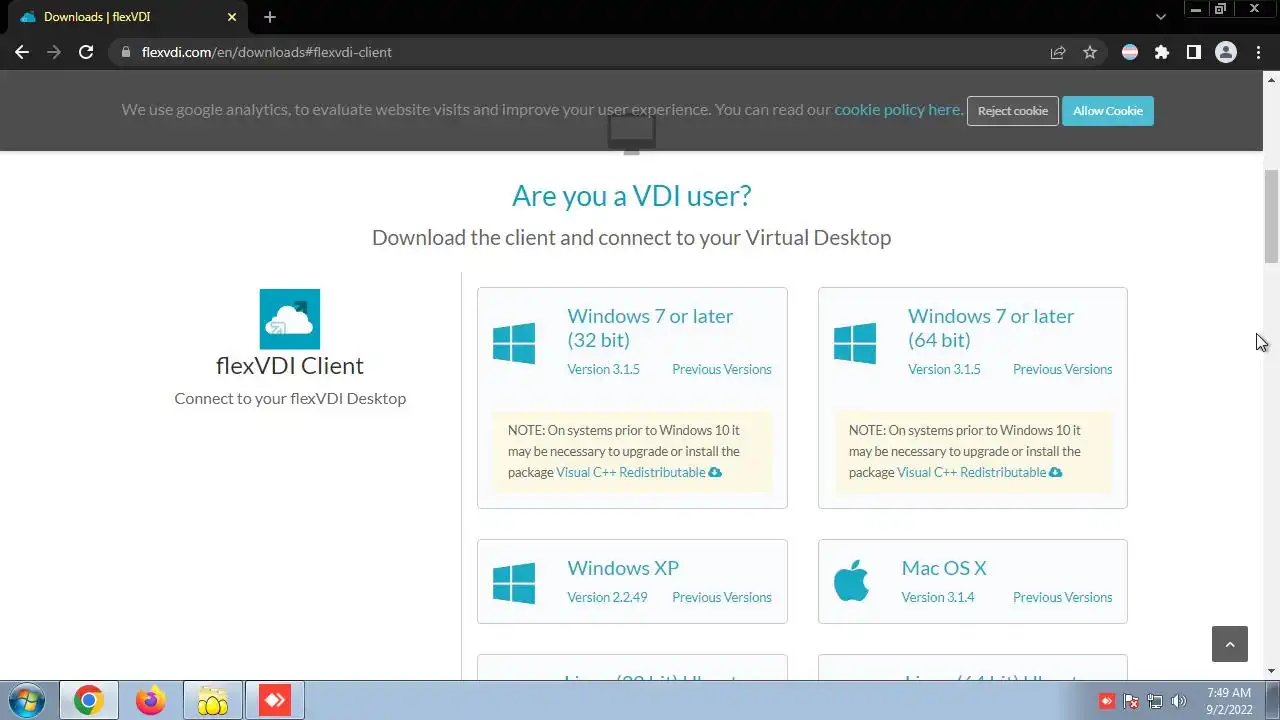Click the site lock icon in address bar
1280x720 pixels.
pyautogui.click(x=126, y=52)
